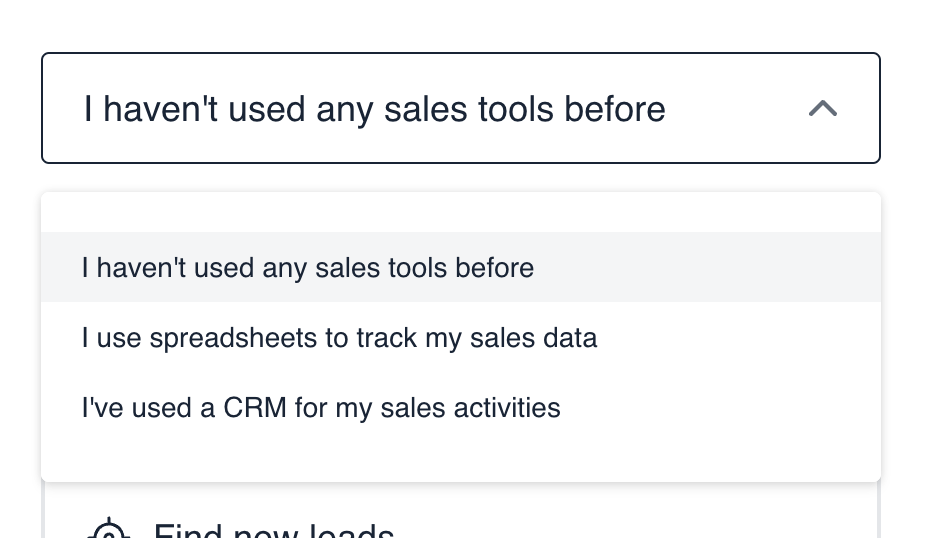Select "I use spreadsheets to track my sales data"

(461, 337)
